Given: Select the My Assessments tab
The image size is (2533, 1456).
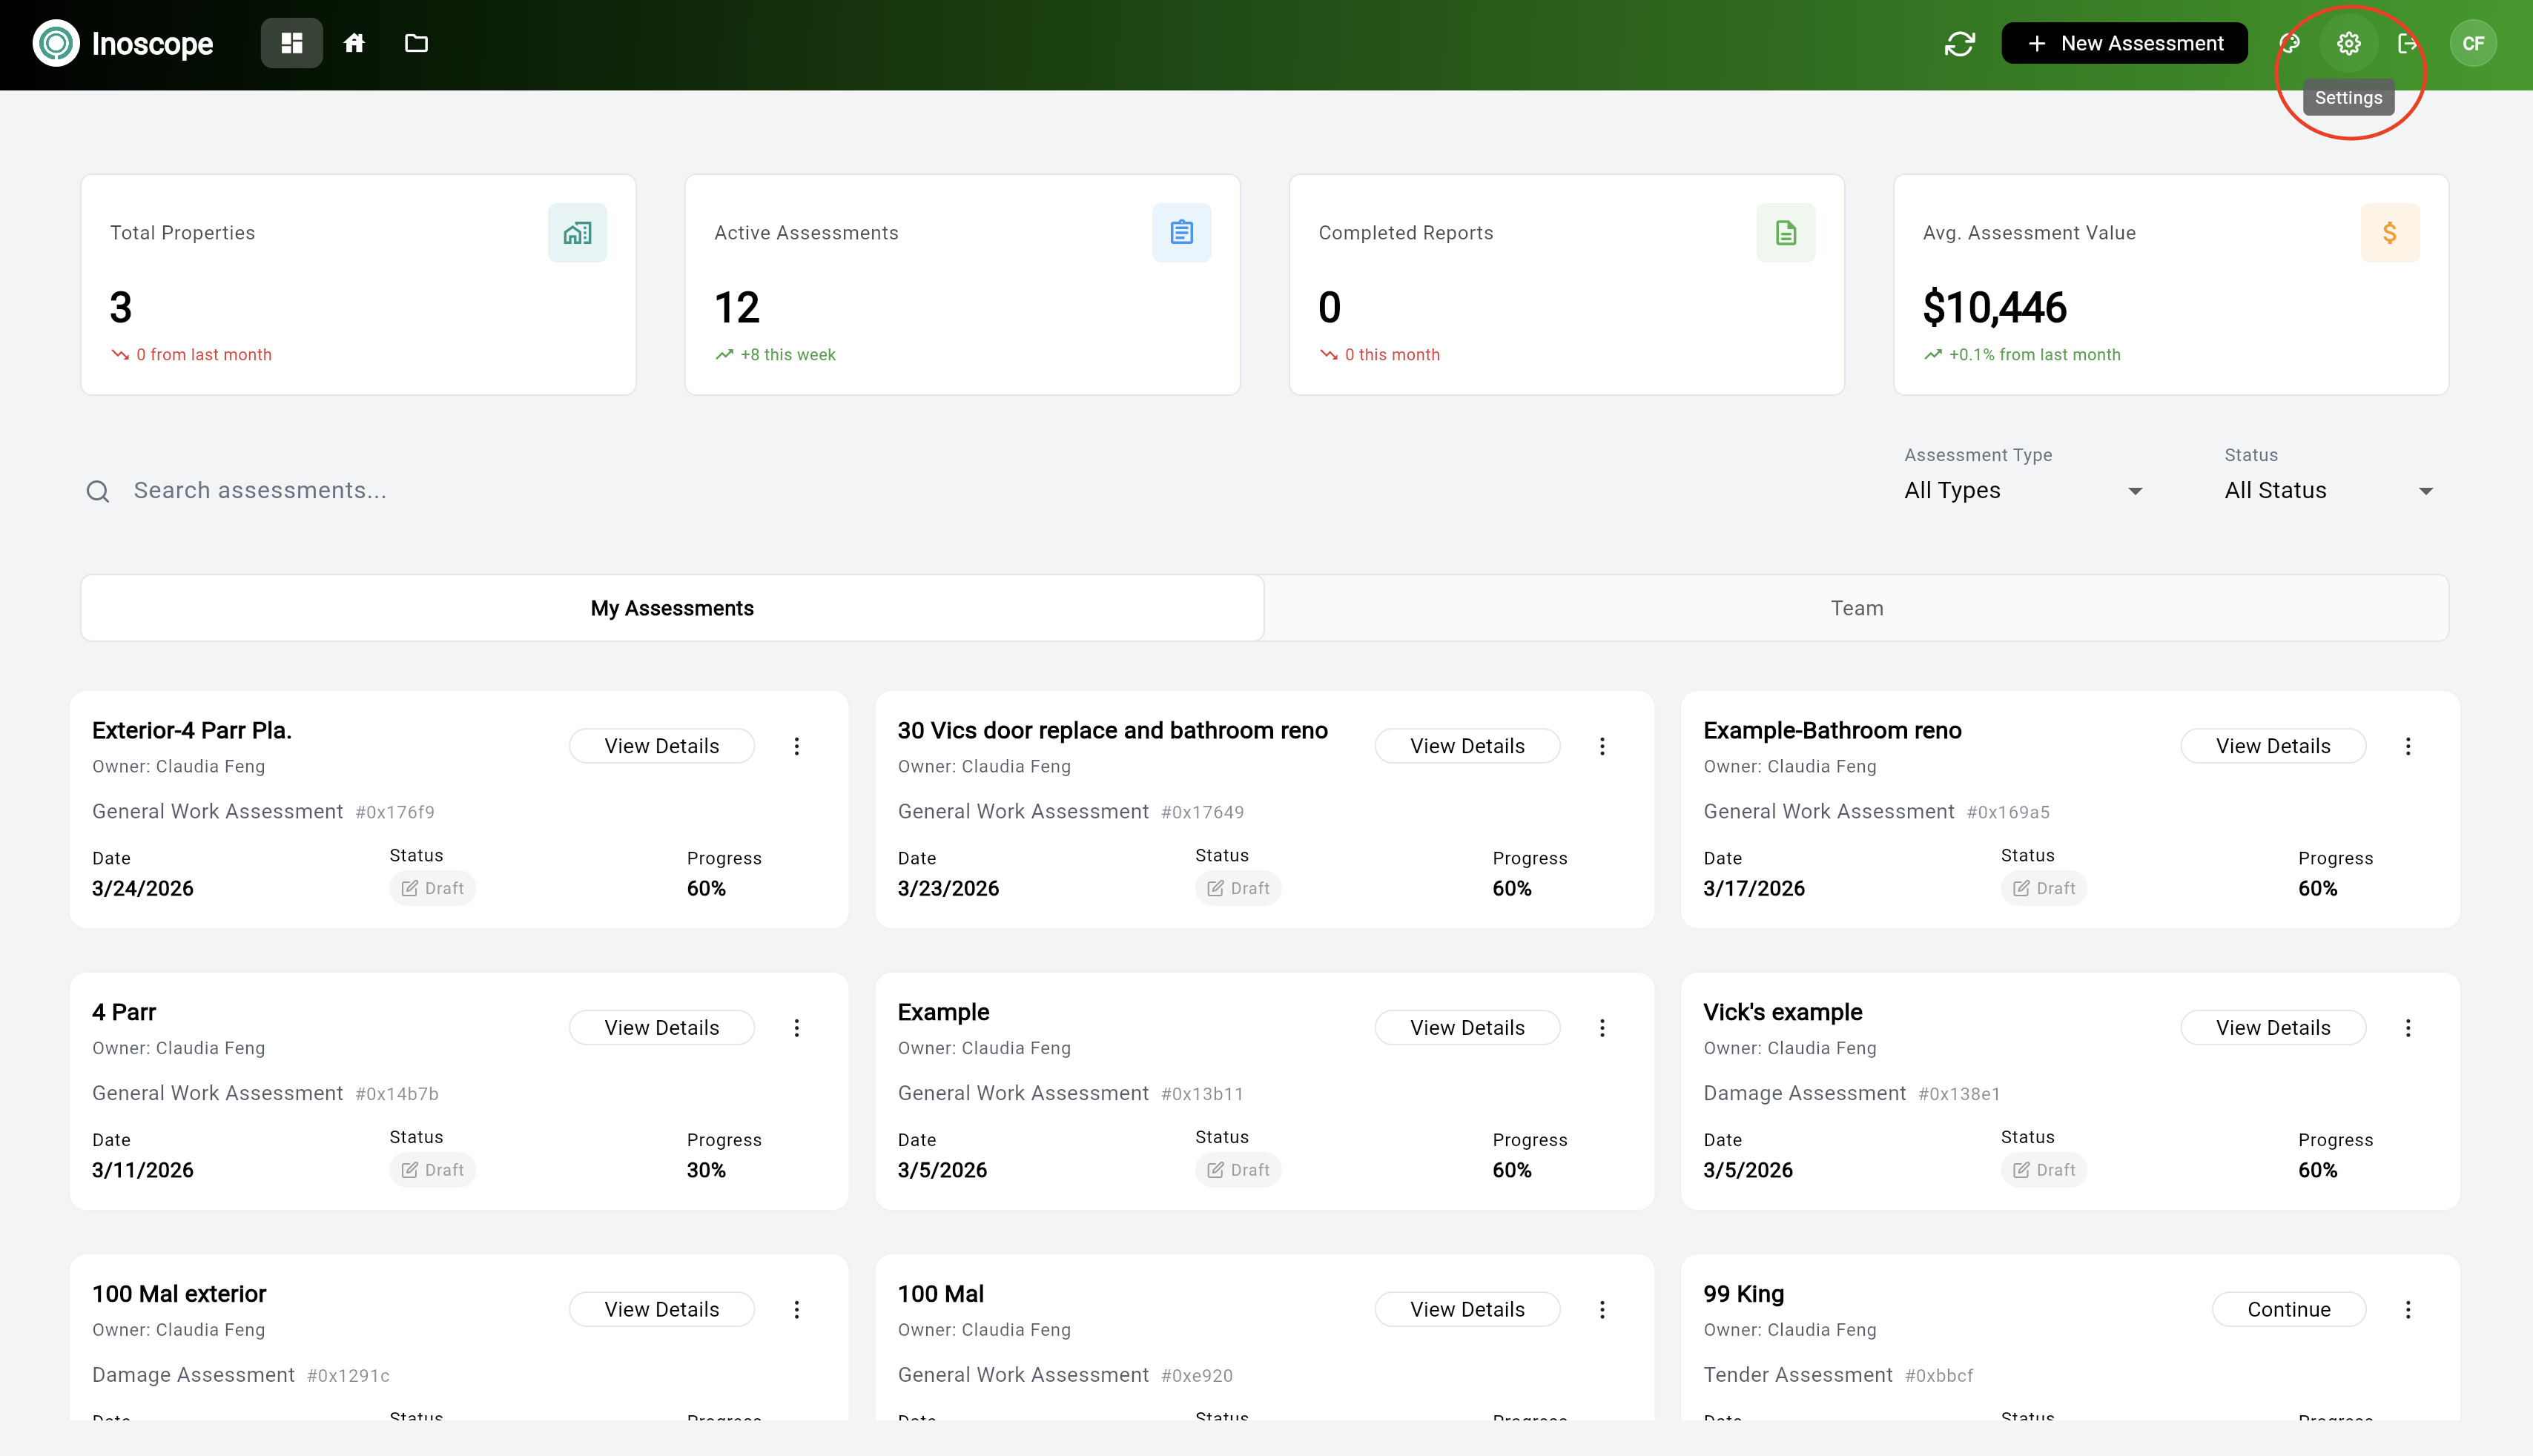Looking at the screenshot, I should 672,607.
